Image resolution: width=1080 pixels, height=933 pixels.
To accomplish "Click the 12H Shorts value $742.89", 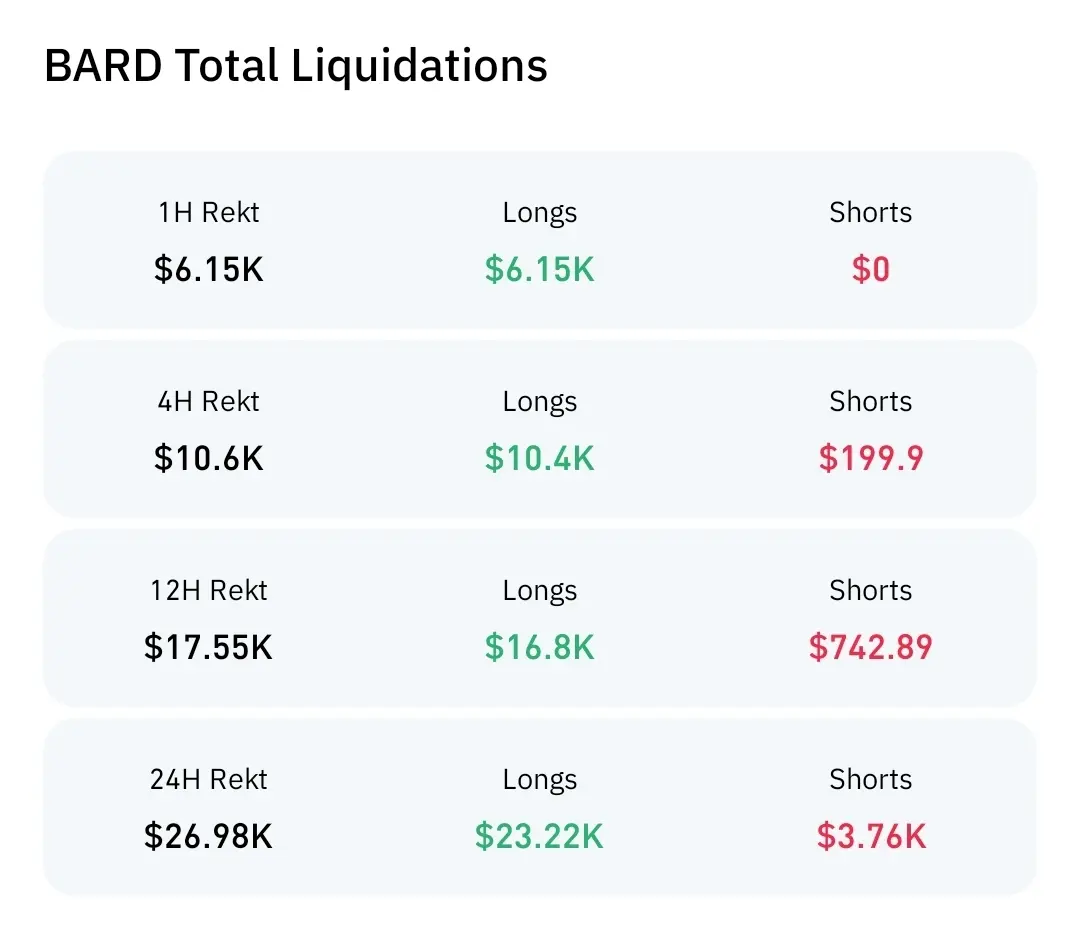I will (871, 647).
